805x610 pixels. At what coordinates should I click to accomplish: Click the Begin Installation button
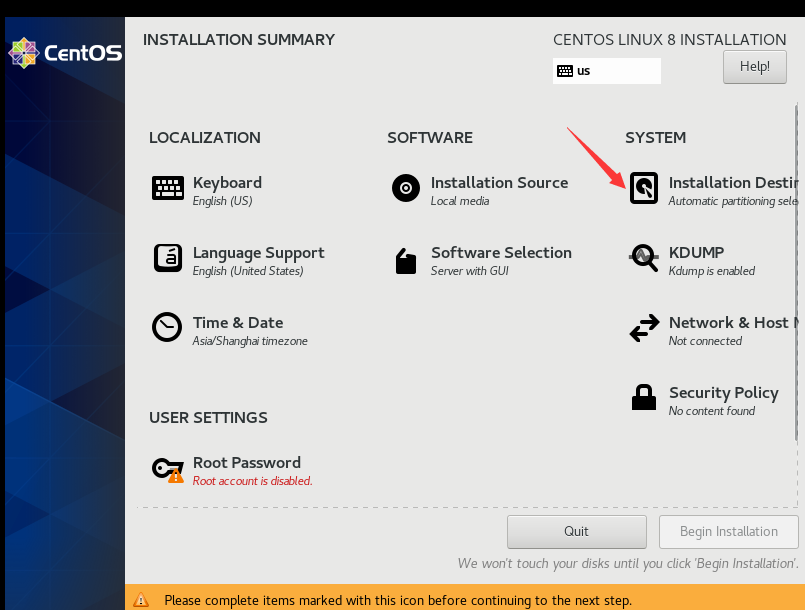coord(729,531)
